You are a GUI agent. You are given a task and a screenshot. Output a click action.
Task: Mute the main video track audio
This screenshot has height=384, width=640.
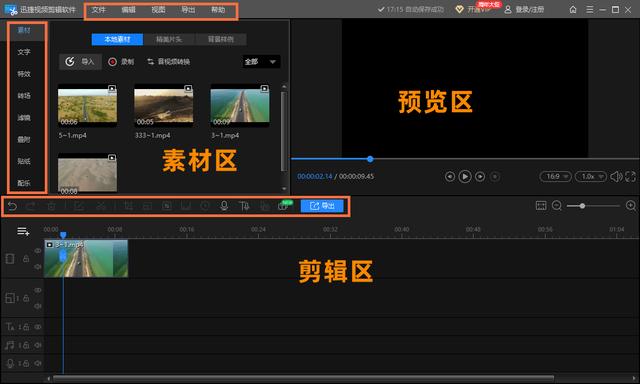38,266
